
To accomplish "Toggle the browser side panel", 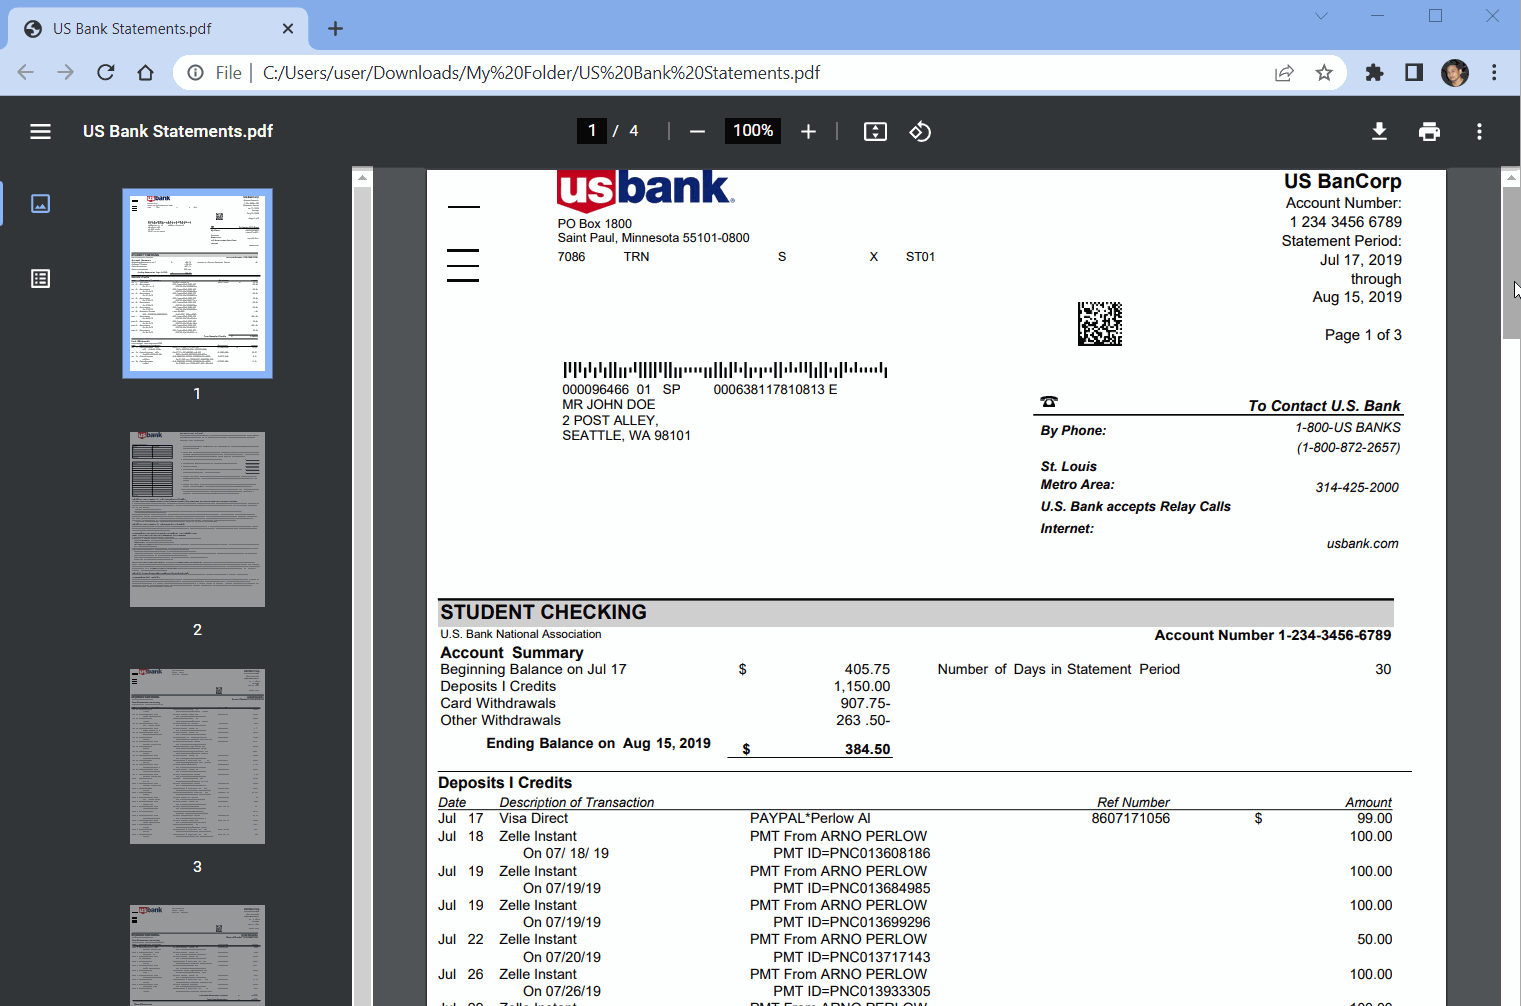I will [x=1414, y=72].
